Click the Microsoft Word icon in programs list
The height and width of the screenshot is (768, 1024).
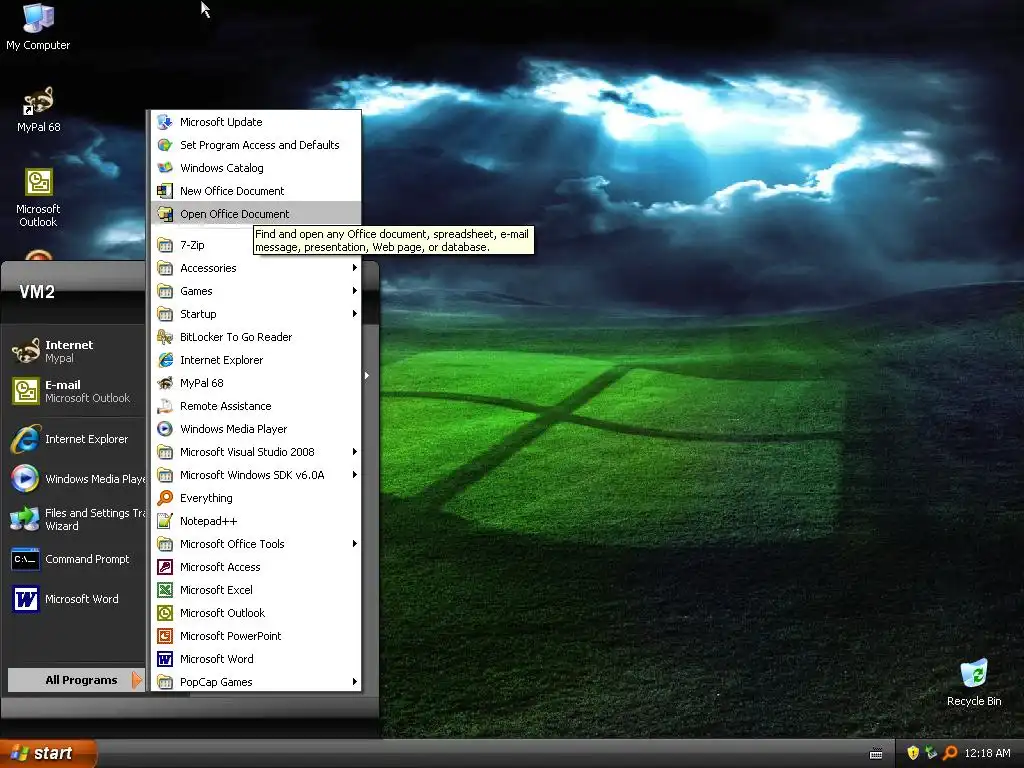165,659
